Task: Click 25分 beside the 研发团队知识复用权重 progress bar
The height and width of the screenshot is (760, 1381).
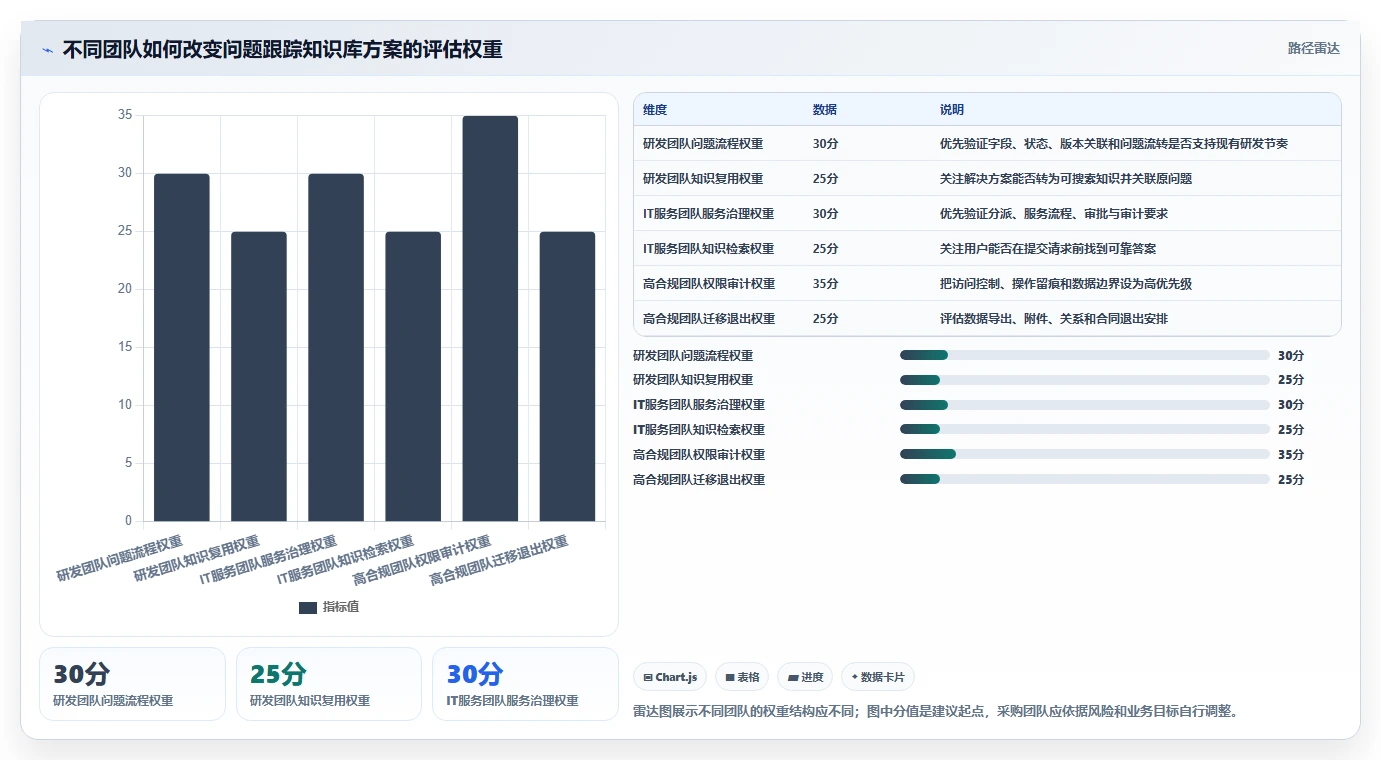Action: 1291,380
